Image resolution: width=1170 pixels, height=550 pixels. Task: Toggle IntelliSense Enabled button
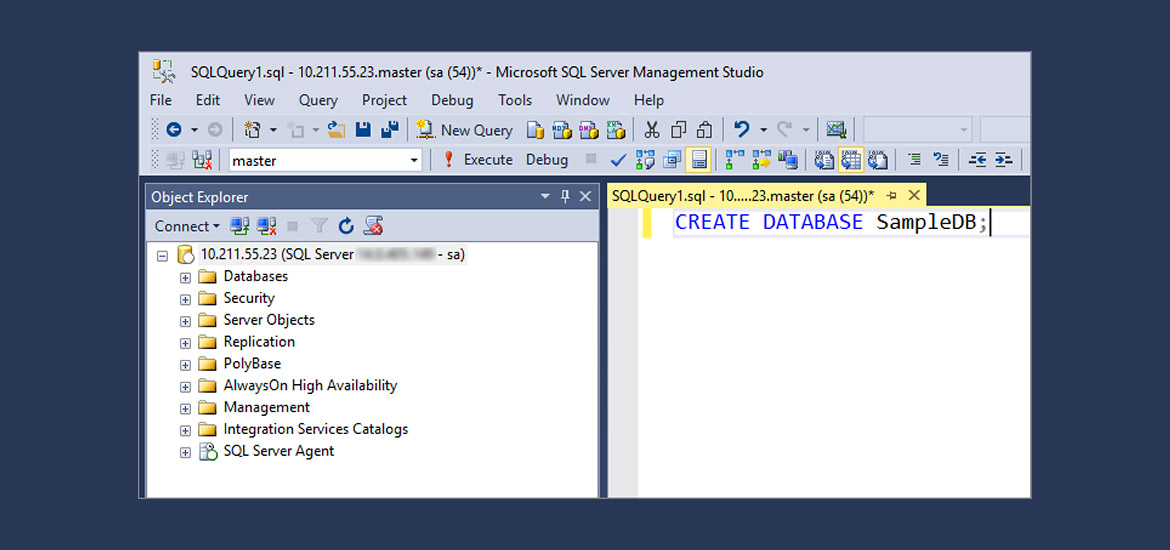[698, 160]
